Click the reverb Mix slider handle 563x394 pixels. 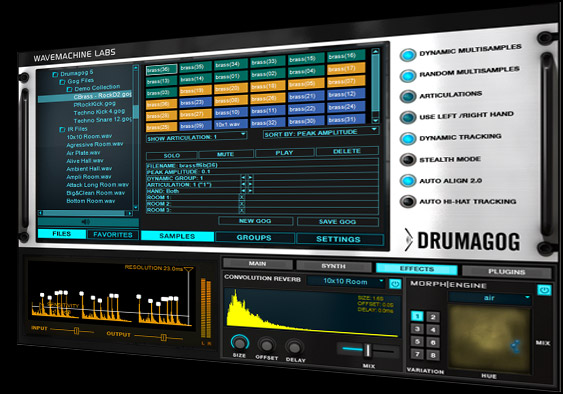click(x=368, y=350)
